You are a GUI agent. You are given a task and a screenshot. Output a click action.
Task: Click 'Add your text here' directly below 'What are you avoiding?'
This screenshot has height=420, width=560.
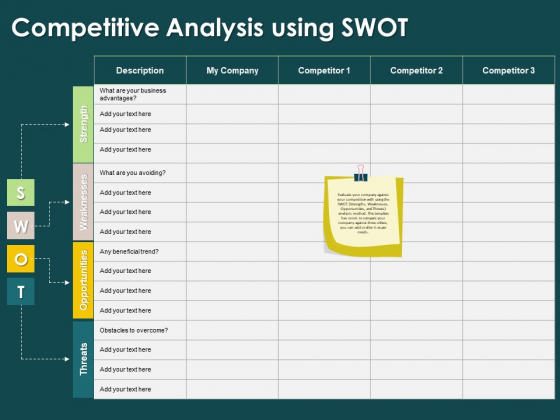click(x=125, y=192)
